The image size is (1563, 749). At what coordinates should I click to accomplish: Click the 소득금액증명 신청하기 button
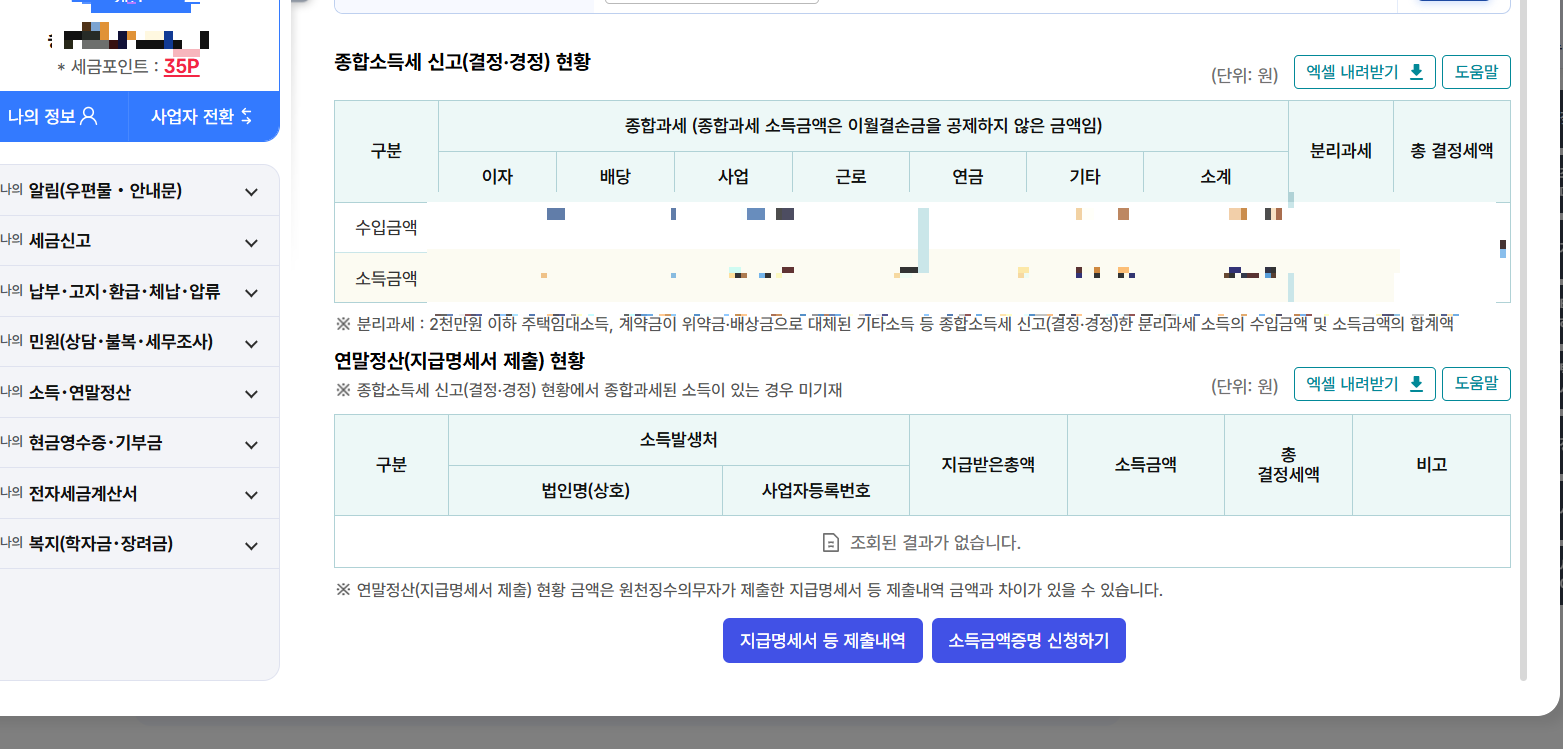tap(1028, 640)
